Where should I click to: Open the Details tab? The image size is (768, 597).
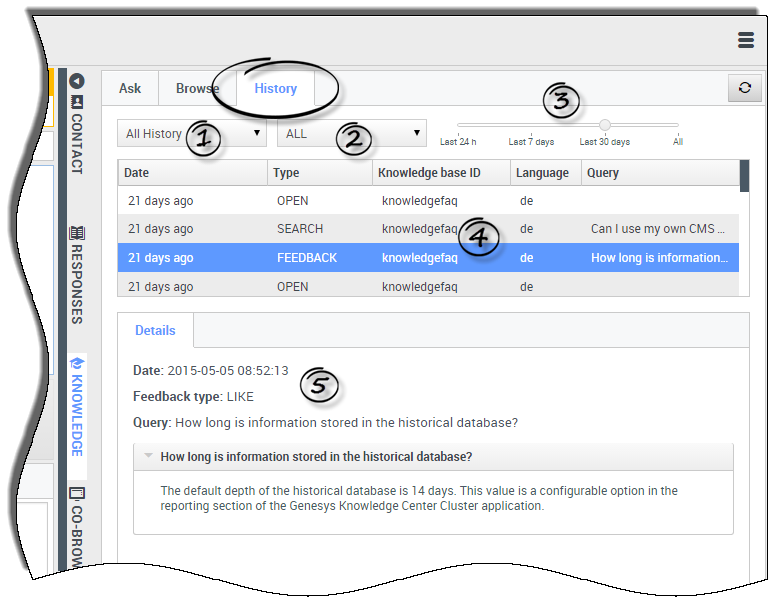(x=155, y=330)
